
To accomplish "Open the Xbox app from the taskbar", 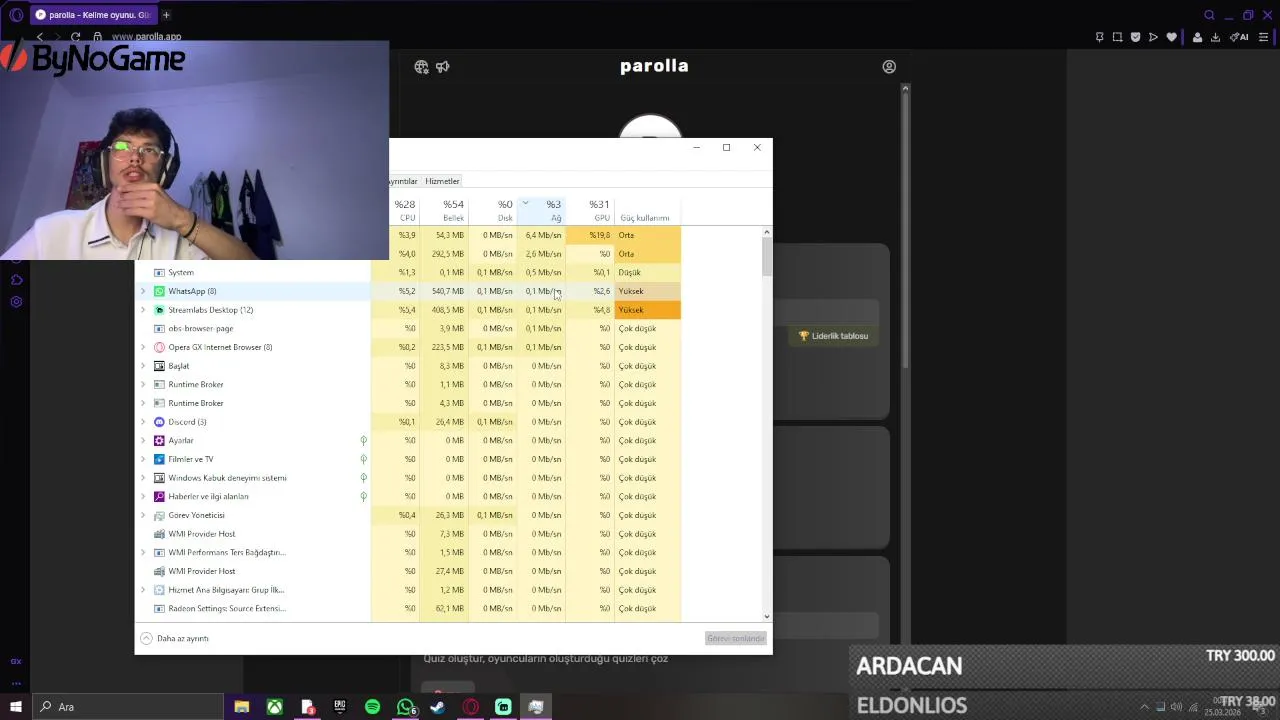I will point(274,707).
